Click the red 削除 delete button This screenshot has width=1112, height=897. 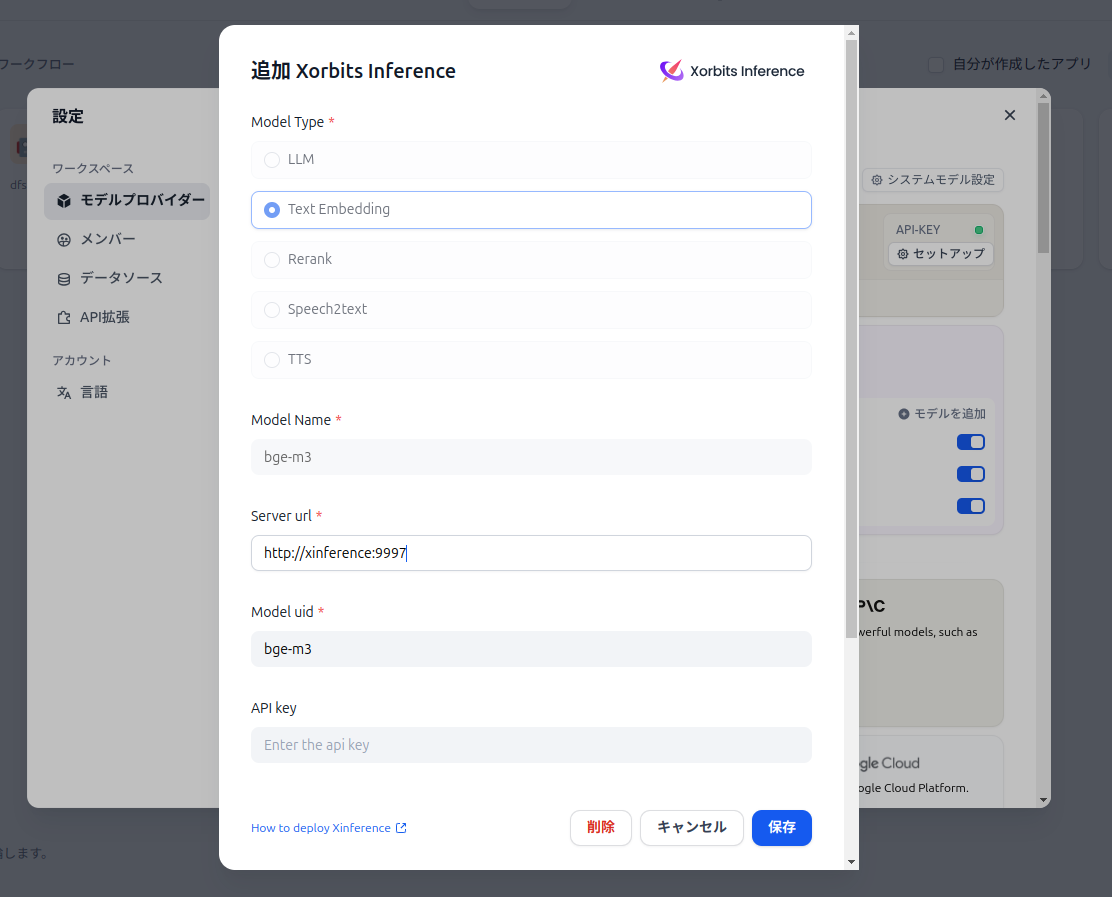pyautogui.click(x=601, y=828)
